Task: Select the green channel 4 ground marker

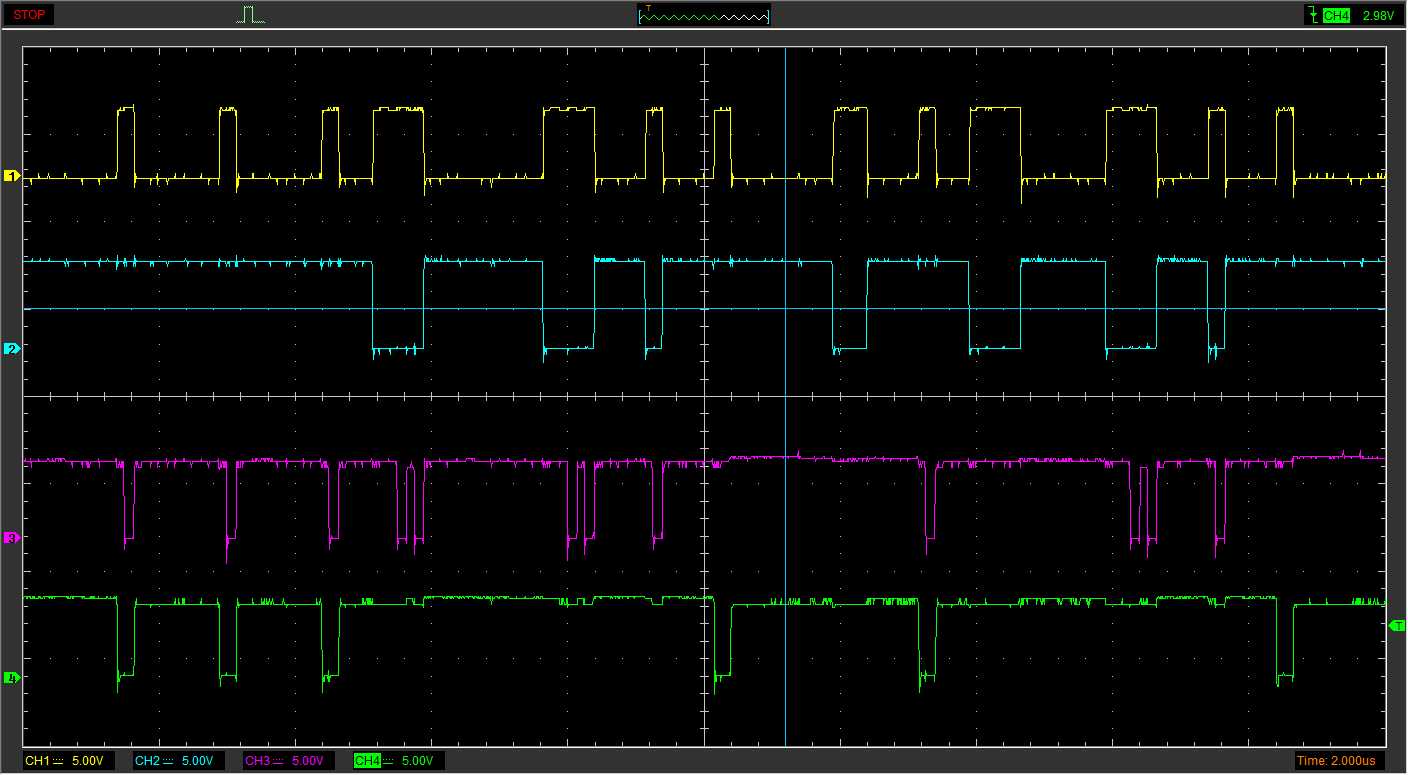Action: [12, 678]
